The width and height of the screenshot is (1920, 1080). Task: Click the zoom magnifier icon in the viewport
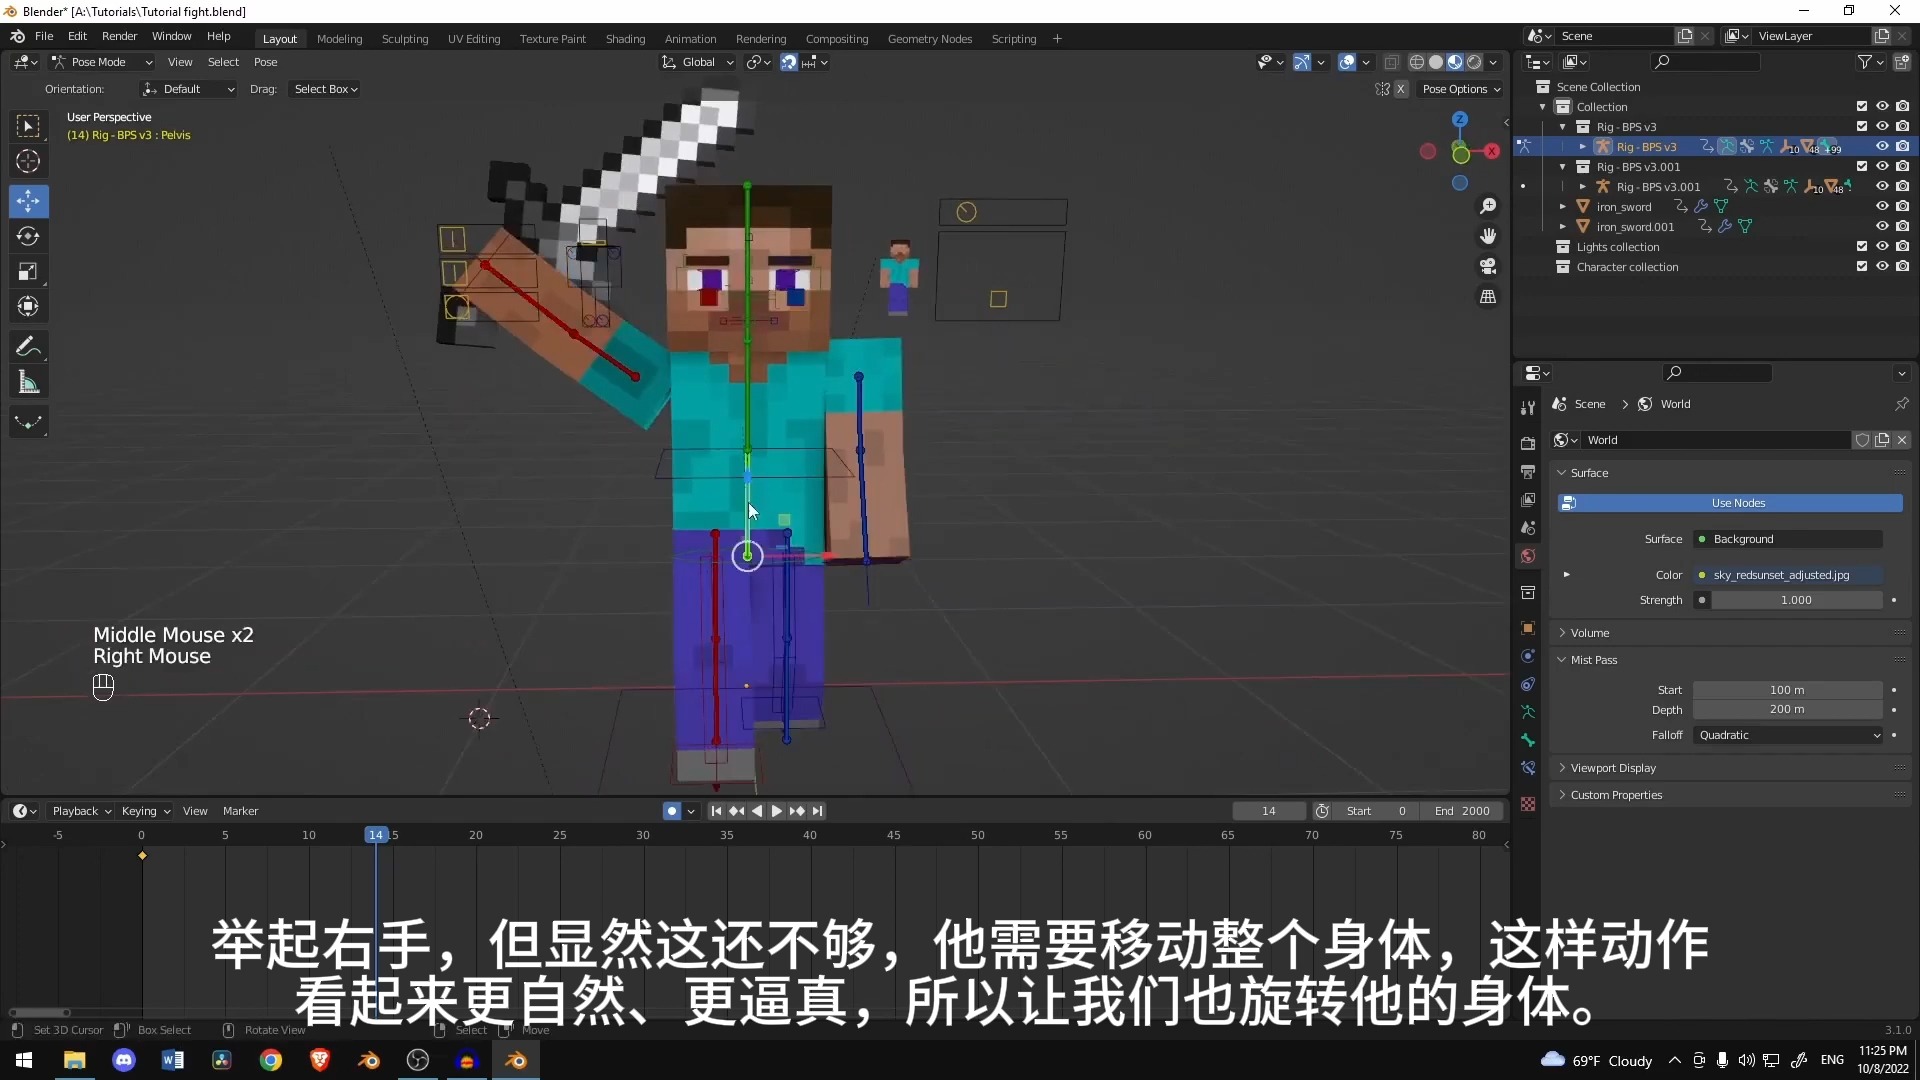[x=1489, y=205]
